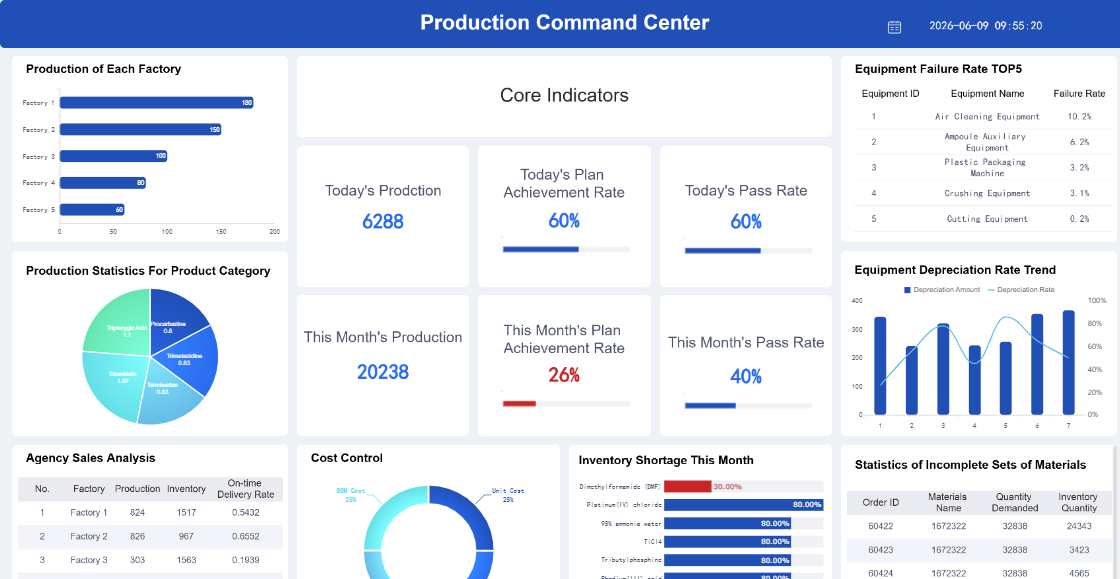Click delivery rate value 0.1939

(x=246, y=560)
